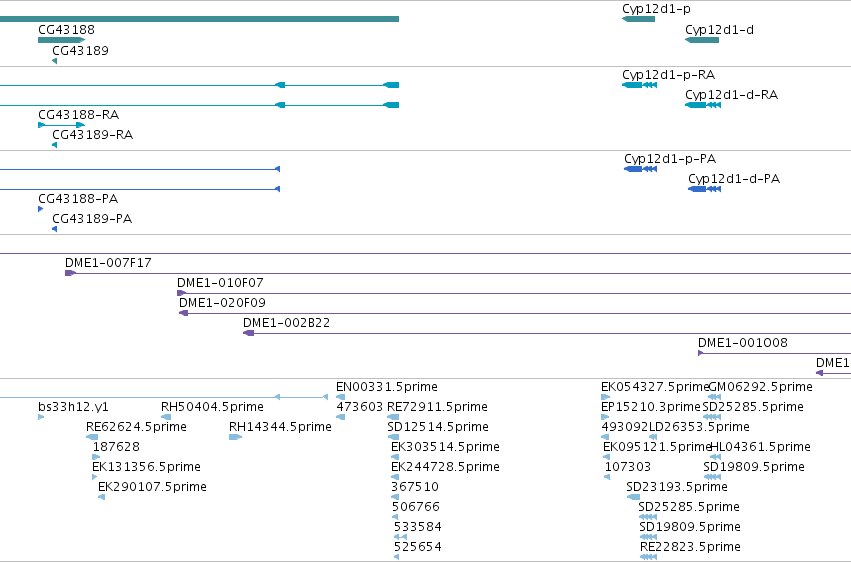The height and width of the screenshot is (562, 851).
Task: Select the DME1-002B22 clone arrow
Action: [249, 333]
